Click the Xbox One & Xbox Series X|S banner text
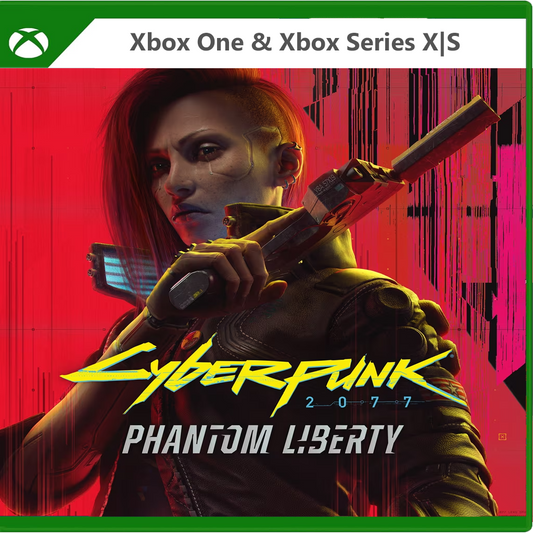Image resolution: width=533 pixels, height=533 pixels. point(295,43)
